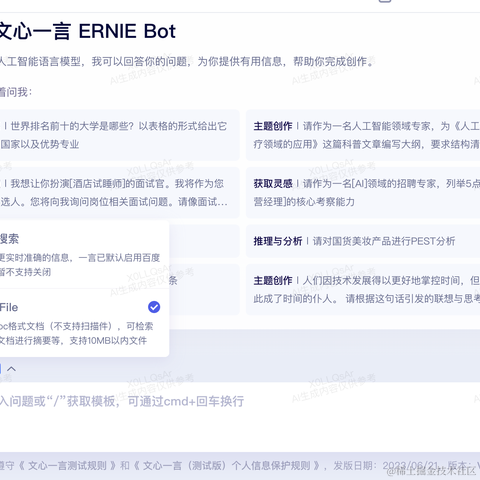Toggle the File plugin blue checkmark
480x480 pixels.
click(x=154, y=307)
